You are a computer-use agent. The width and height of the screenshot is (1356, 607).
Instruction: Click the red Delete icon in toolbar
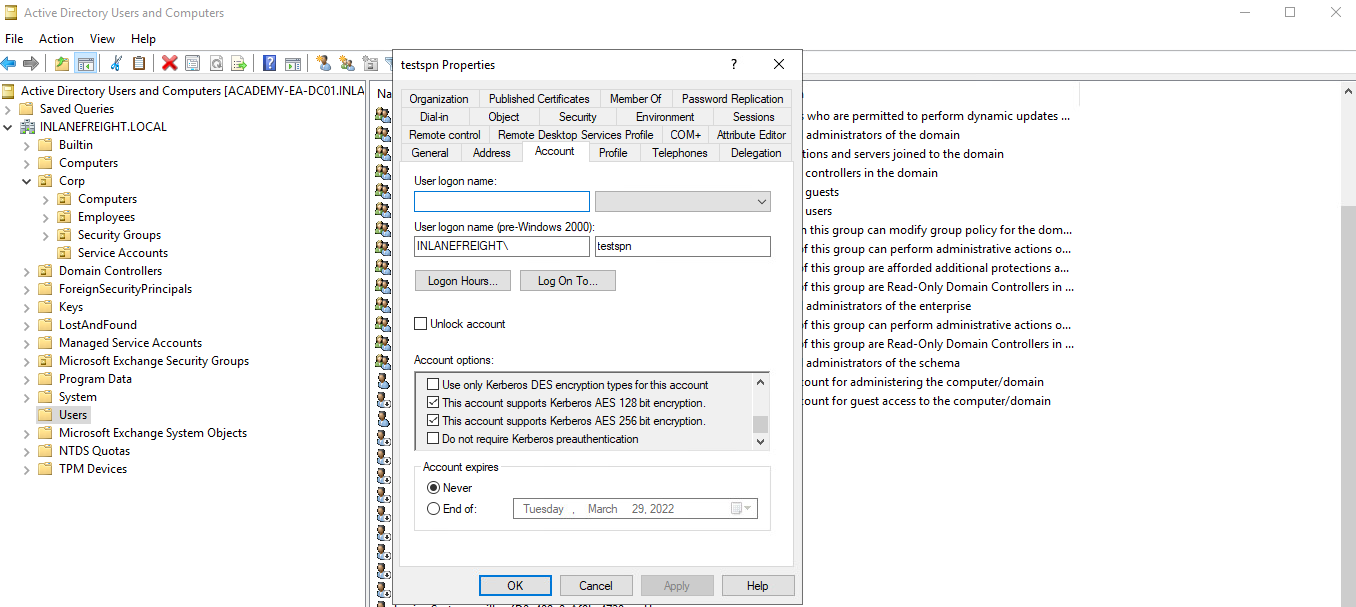coord(169,63)
